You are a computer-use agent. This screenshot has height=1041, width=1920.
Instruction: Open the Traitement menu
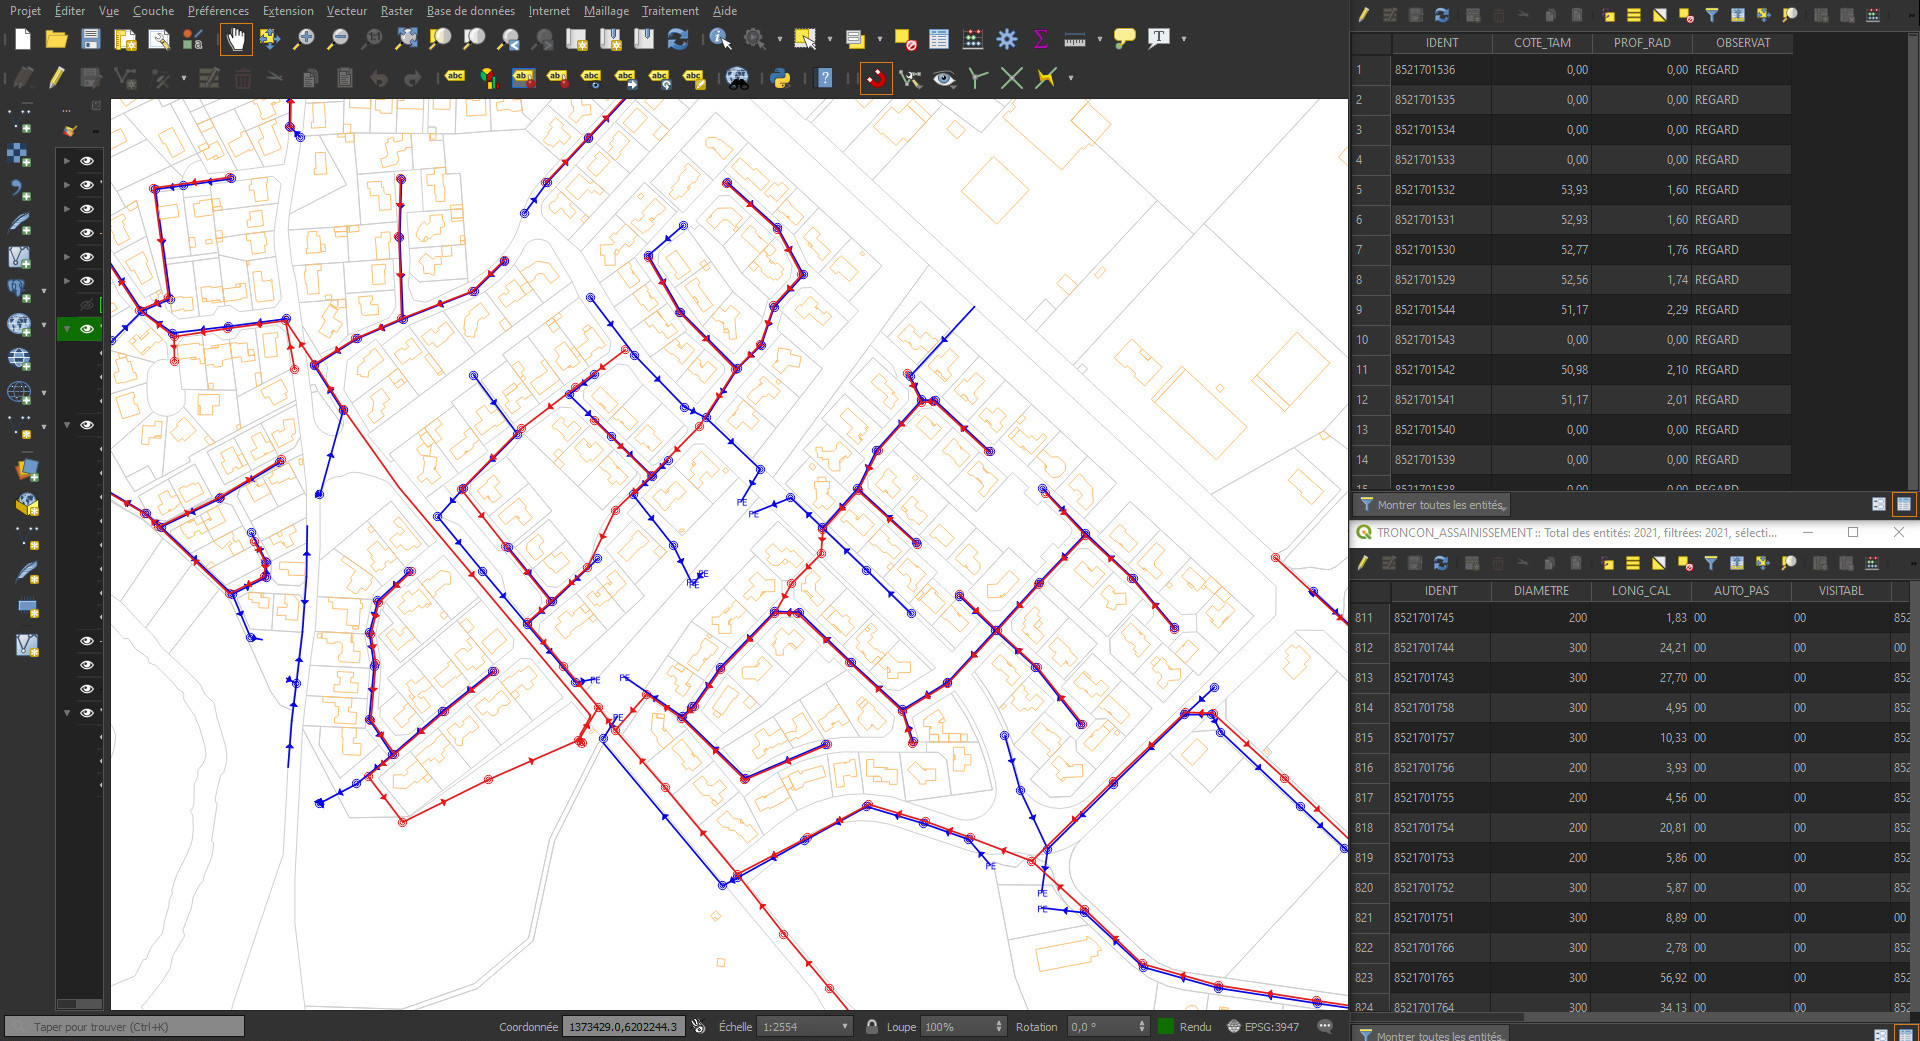[670, 11]
